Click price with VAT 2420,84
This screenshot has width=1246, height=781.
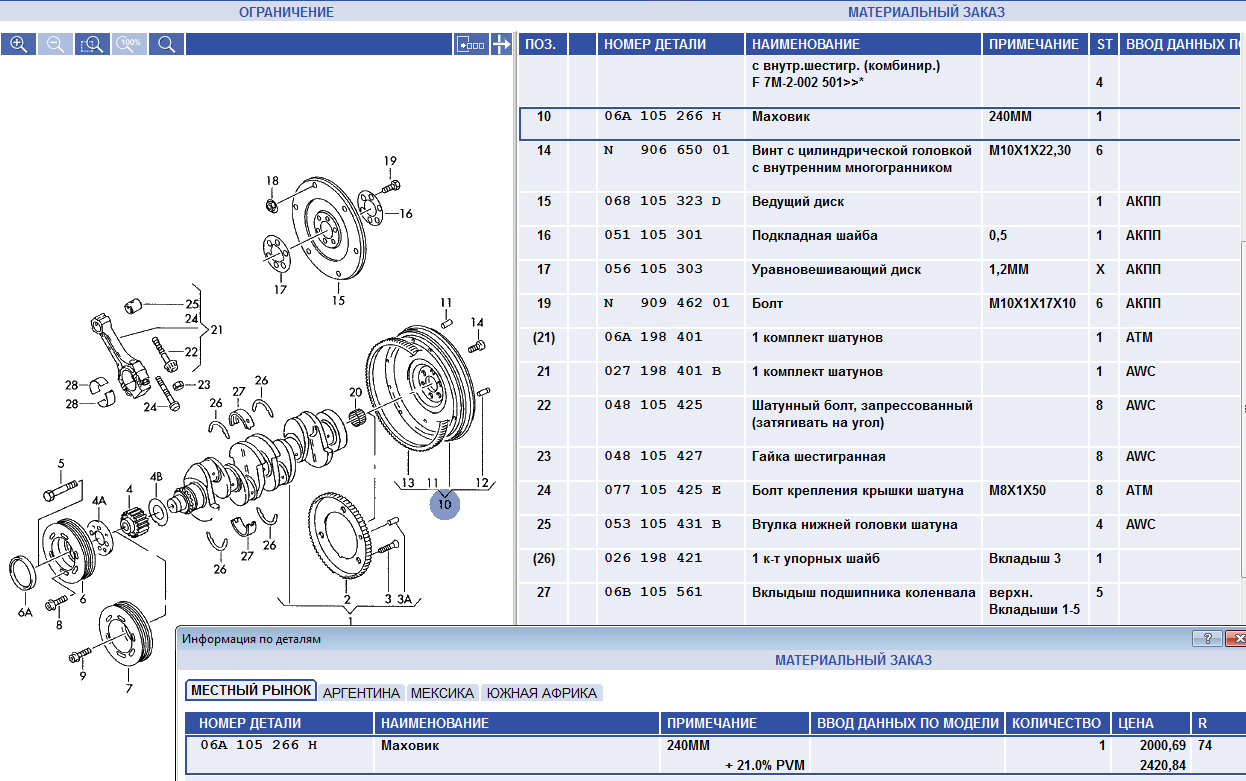click(x=1162, y=765)
